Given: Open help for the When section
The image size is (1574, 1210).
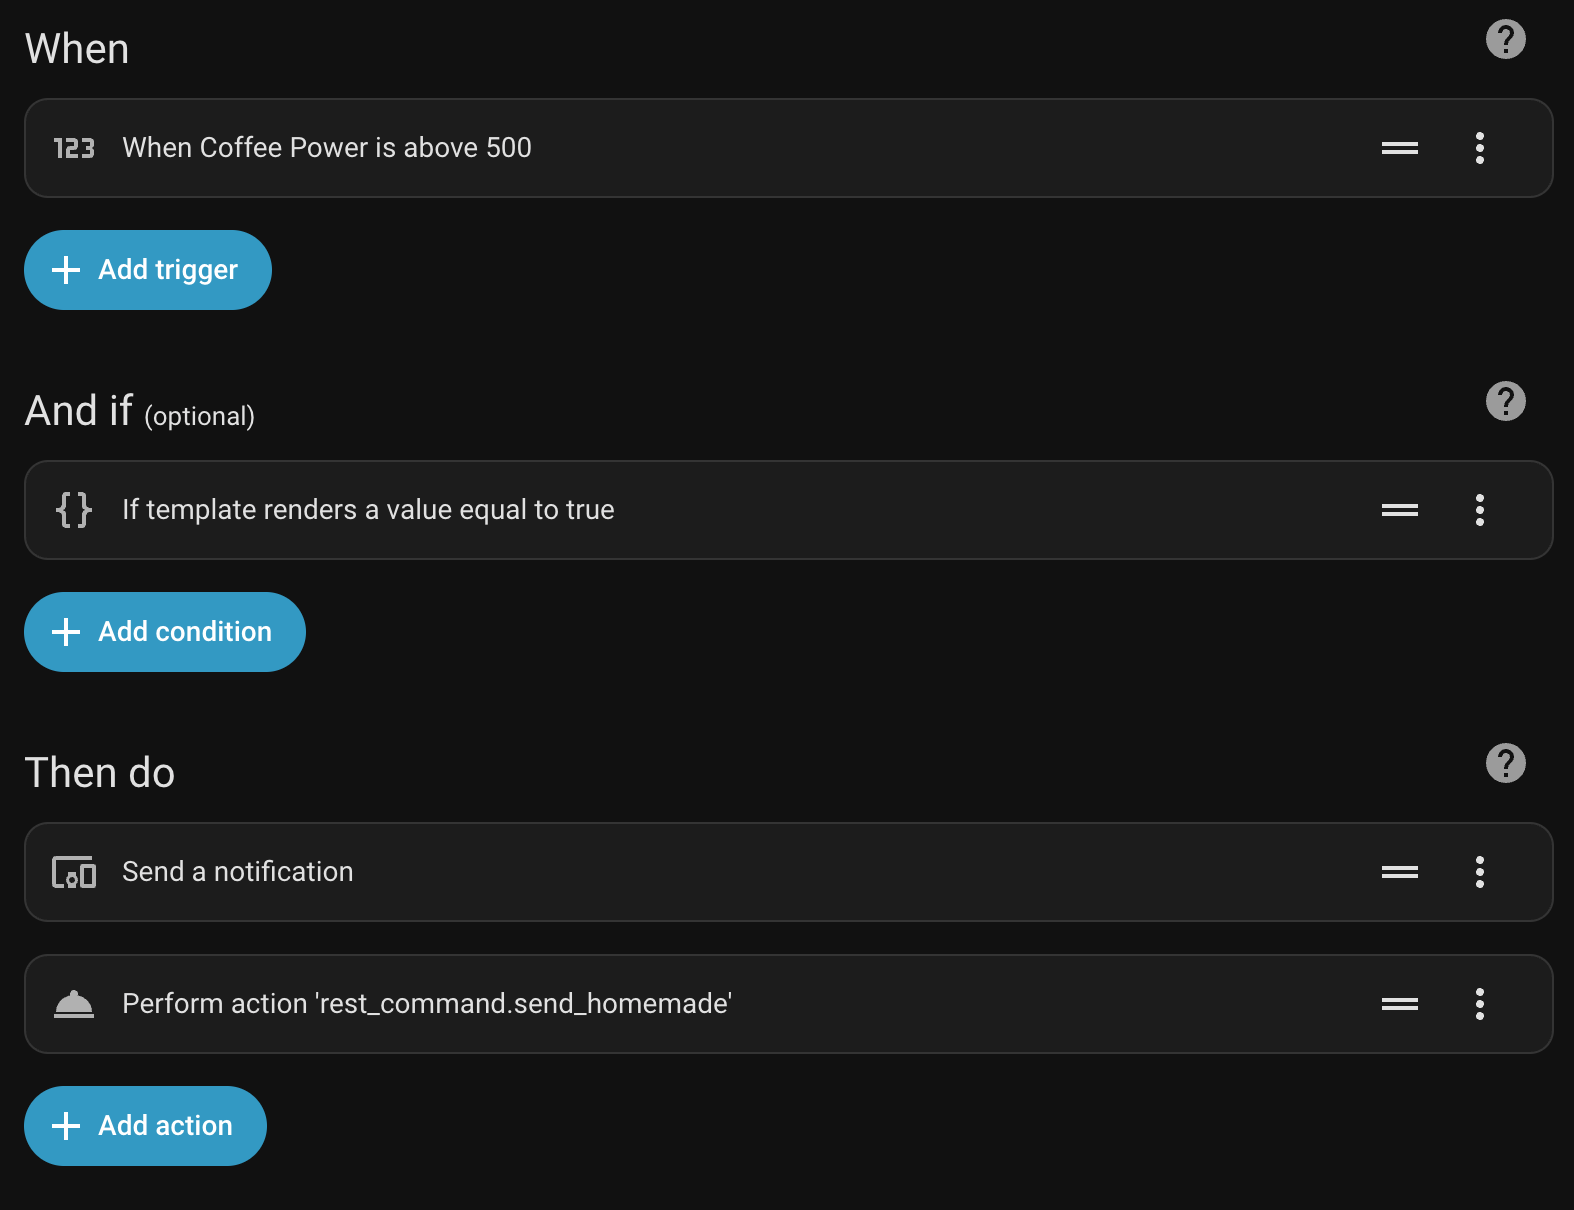Looking at the screenshot, I should click(x=1505, y=39).
